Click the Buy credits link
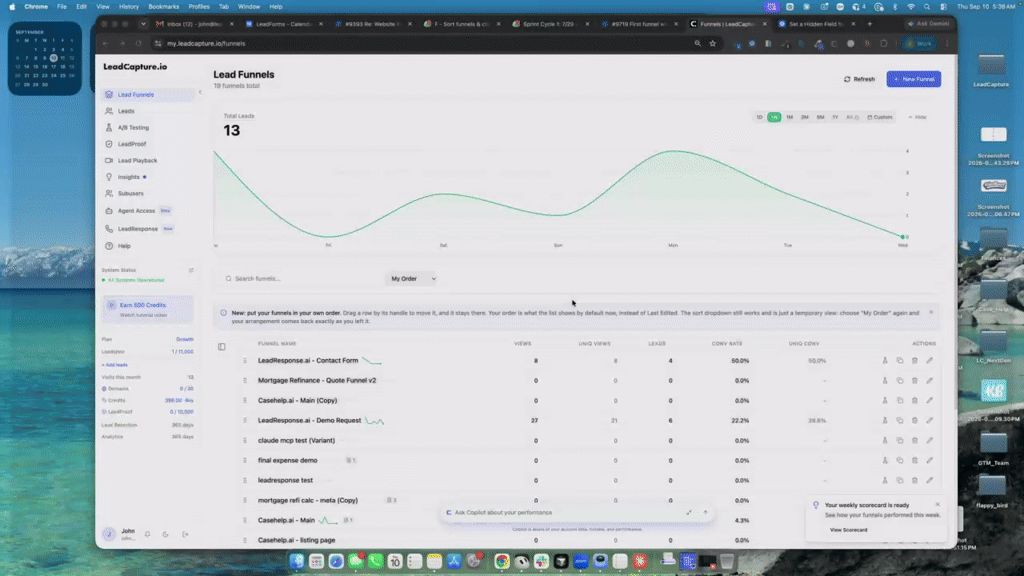1024x576 pixels. click(189, 400)
